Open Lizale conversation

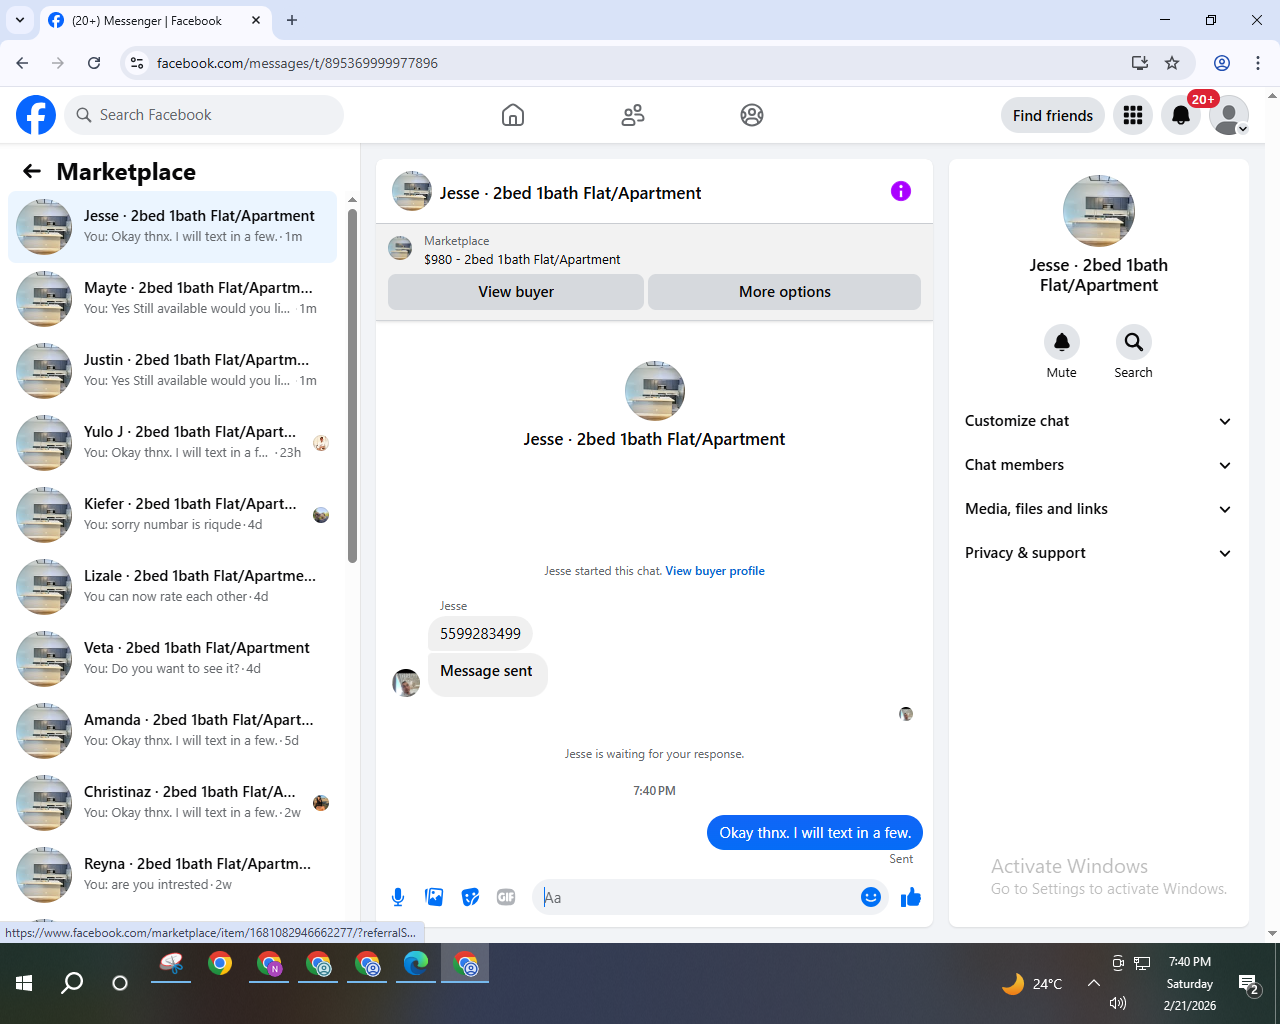172,587
